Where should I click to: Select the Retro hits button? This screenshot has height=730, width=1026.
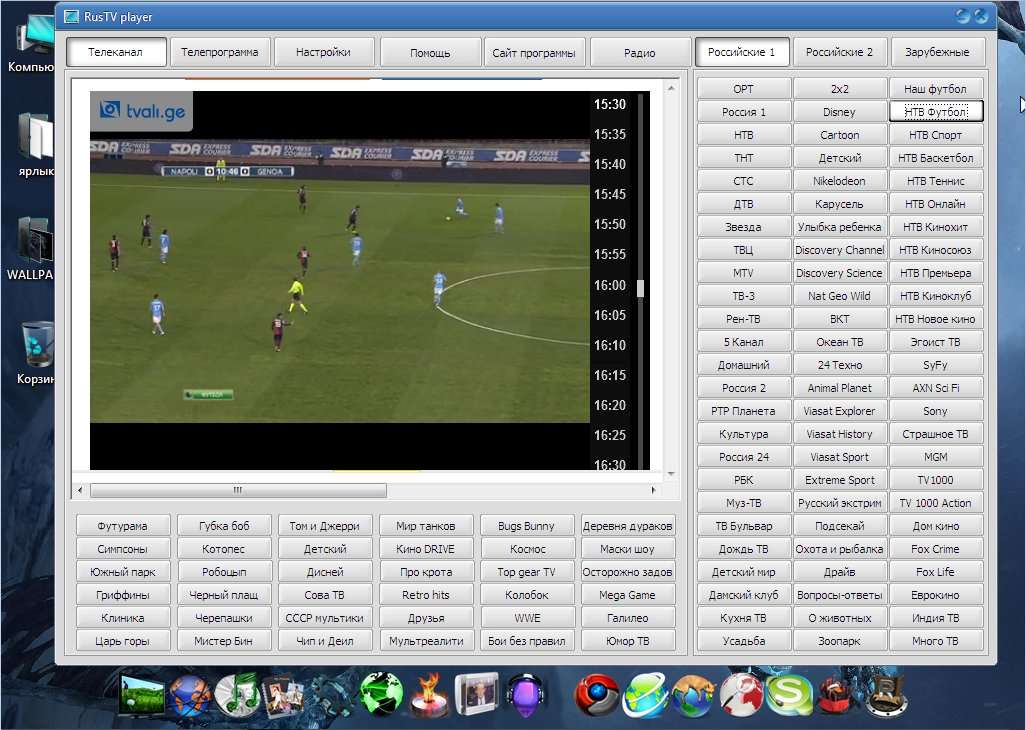(426, 595)
